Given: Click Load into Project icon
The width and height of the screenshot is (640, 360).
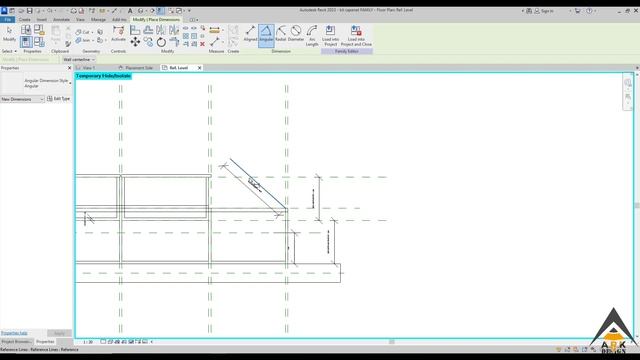Looking at the screenshot, I should [x=330, y=36].
